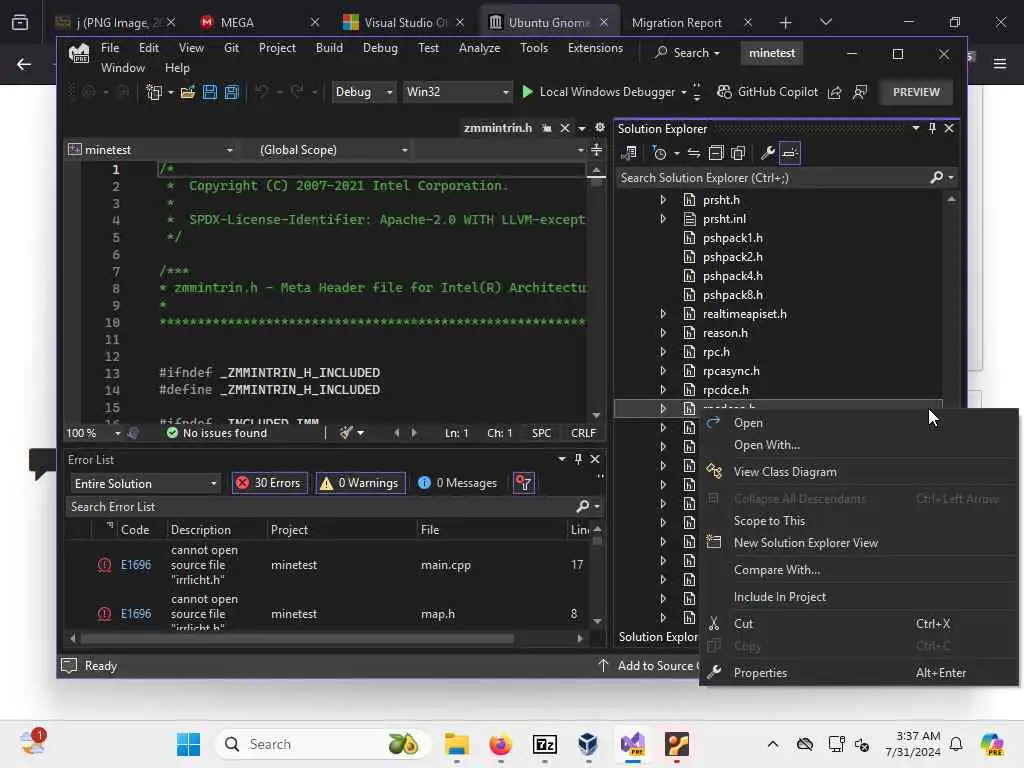
Task: Click the New Project toolbar icon
Action: [x=154, y=92]
